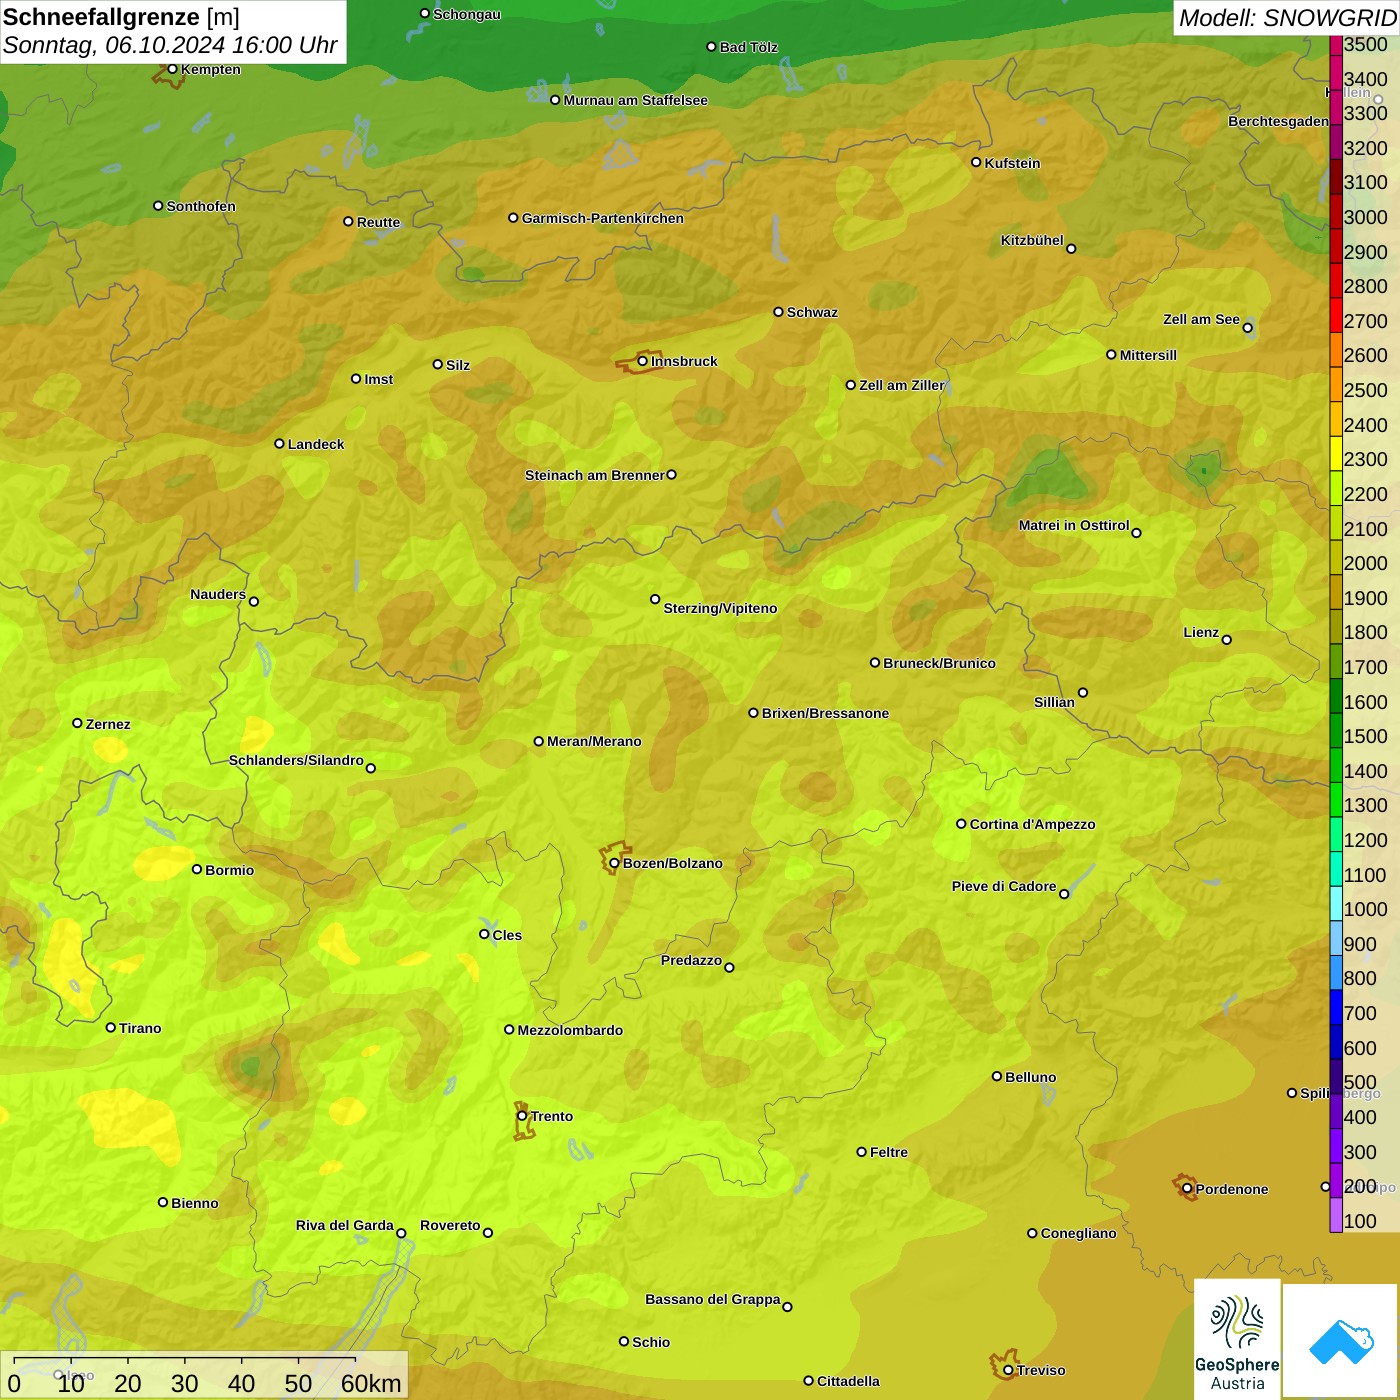1400x1400 pixels.
Task: Click the Bormio marker dot
Action: (x=197, y=869)
